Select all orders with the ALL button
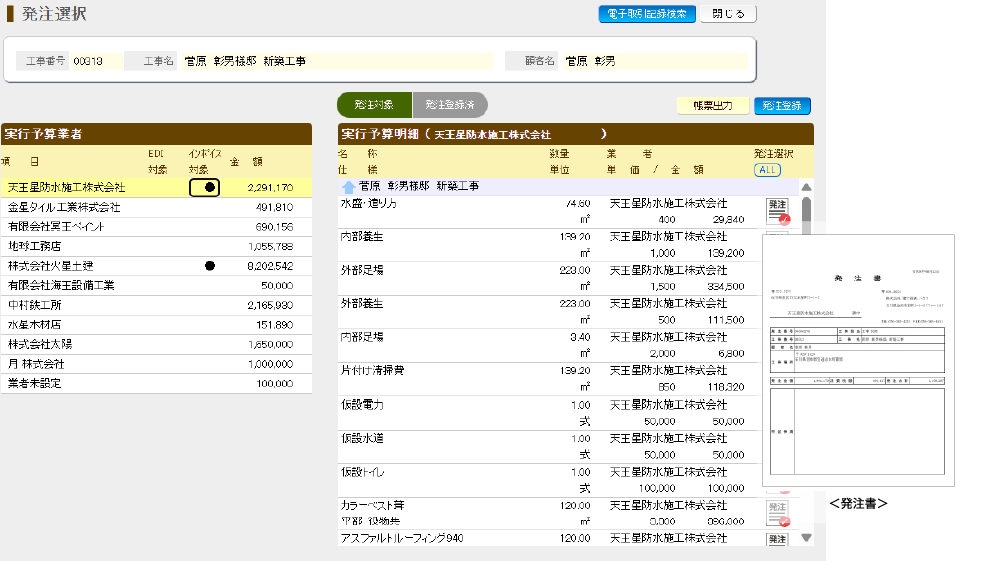1000x561 pixels. tap(767, 170)
